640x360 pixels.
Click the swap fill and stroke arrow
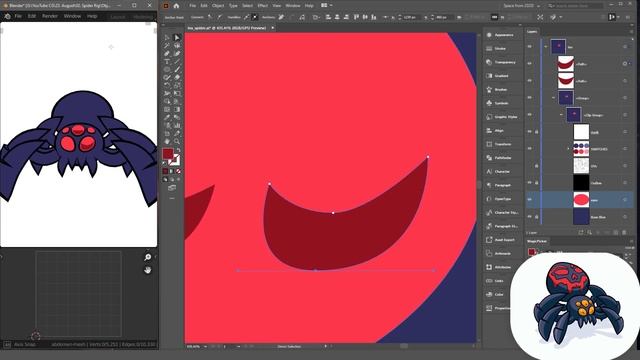coord(178,150)
